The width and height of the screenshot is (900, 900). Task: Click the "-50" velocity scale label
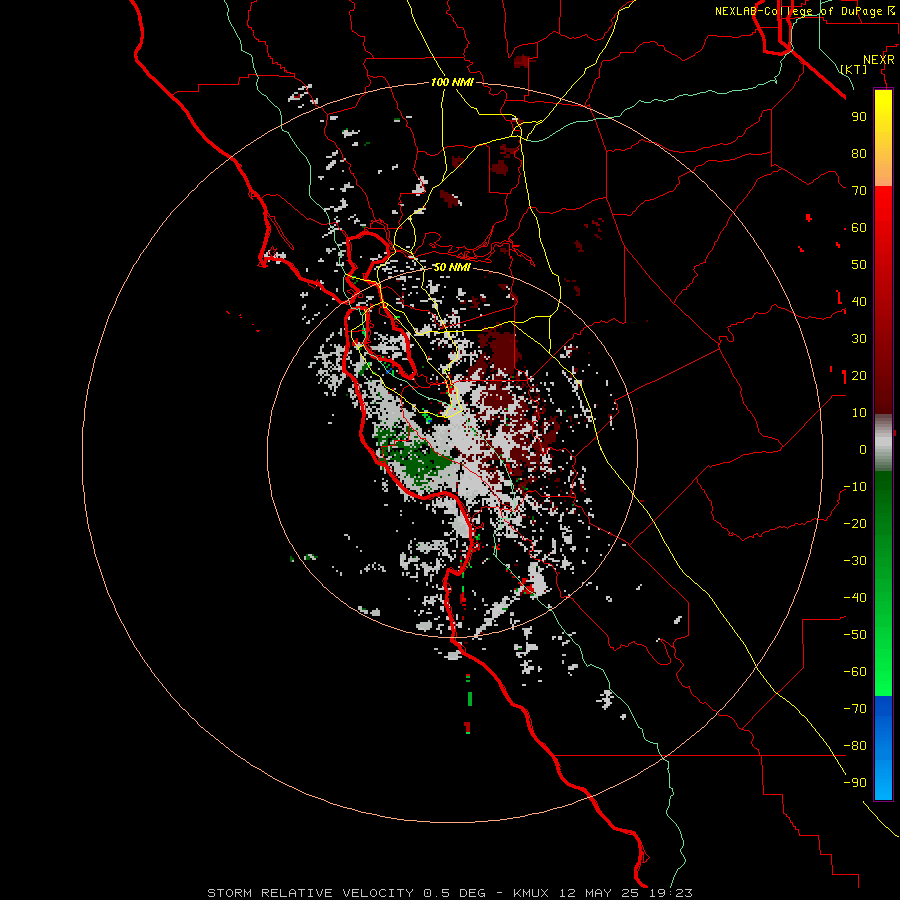click(x=855, y=635)
